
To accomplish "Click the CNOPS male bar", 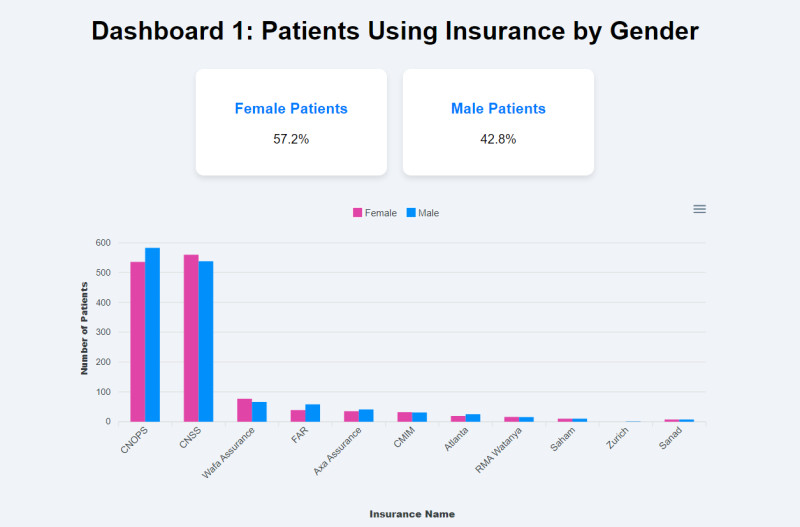I will click(152, 335).
